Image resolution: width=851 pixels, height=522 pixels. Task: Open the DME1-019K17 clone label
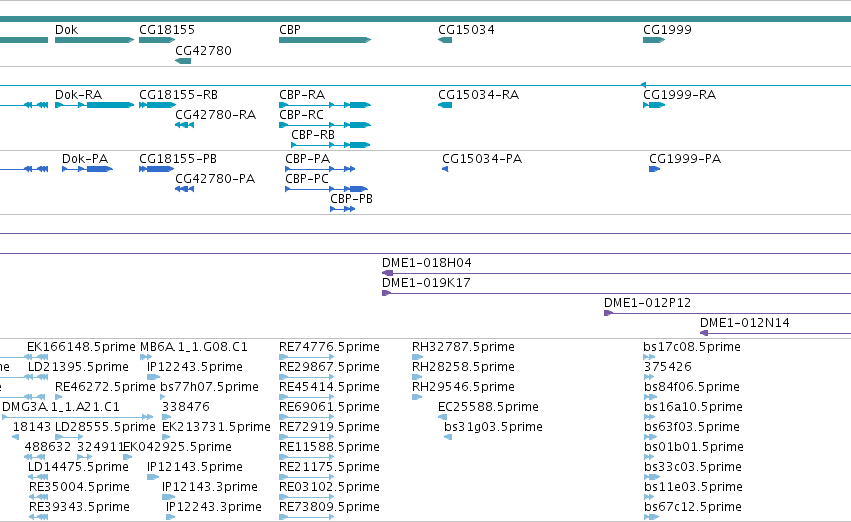(426, 283)
